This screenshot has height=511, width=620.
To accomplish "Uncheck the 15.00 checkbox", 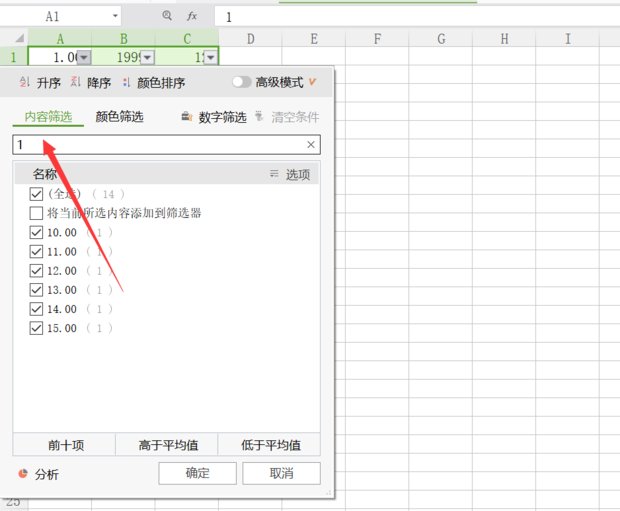I will point(36,328).
